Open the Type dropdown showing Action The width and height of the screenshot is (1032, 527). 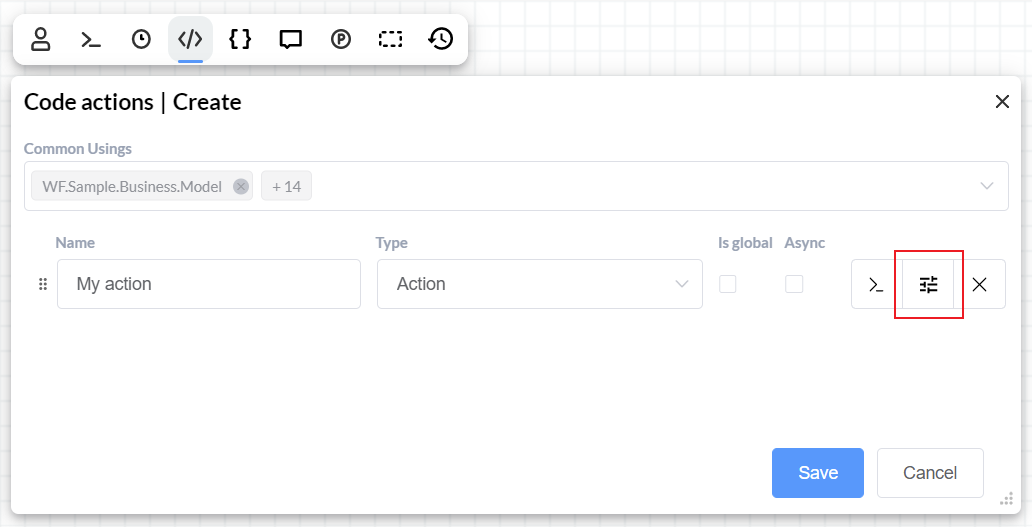(540, 284)
